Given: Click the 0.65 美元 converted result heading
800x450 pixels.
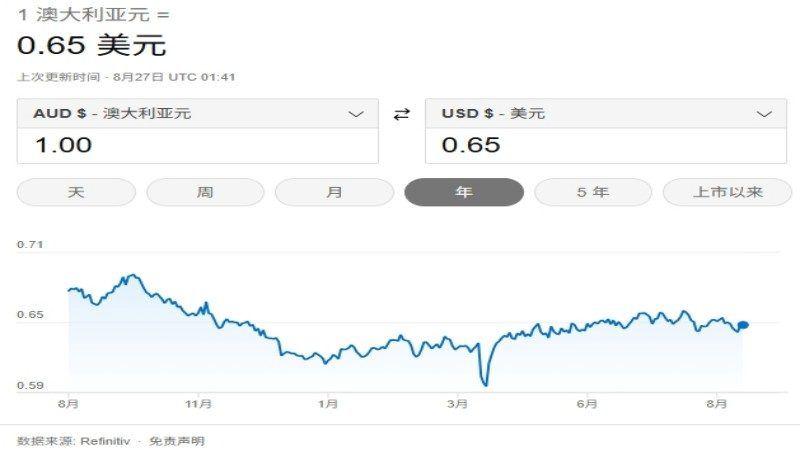Looking at the screenshot, I should (x=92, y=45).
